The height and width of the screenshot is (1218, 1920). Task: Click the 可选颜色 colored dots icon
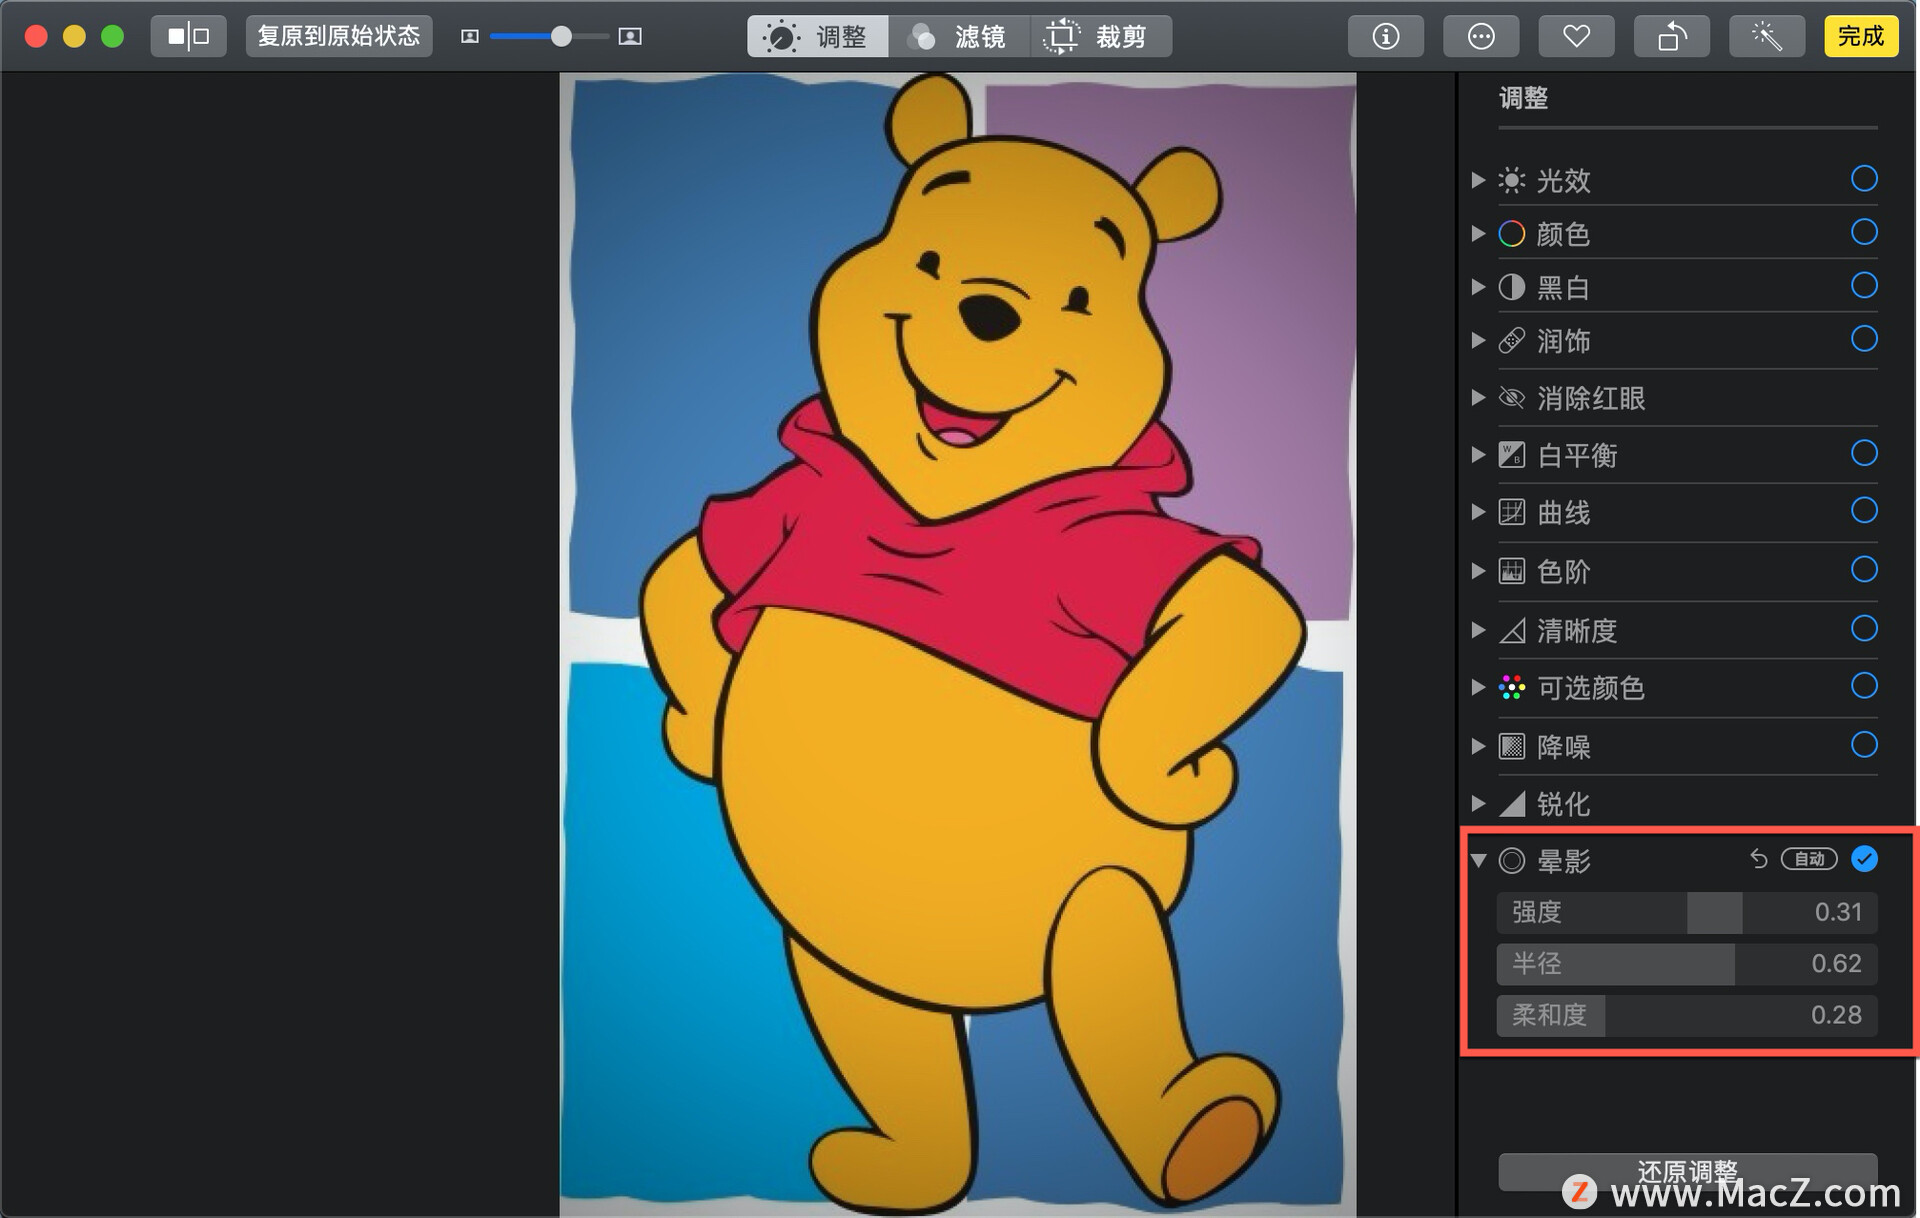(1512, 688)
